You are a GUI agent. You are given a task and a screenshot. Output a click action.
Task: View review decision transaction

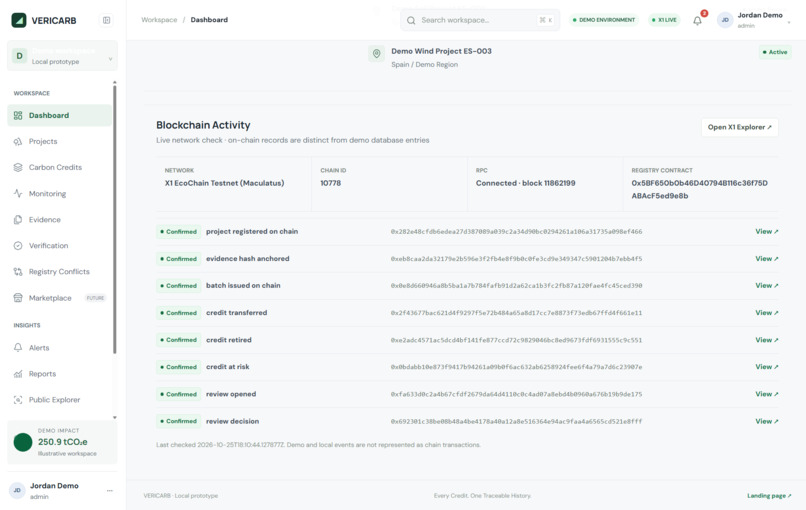pyautogui.click(x=766, y=421)
